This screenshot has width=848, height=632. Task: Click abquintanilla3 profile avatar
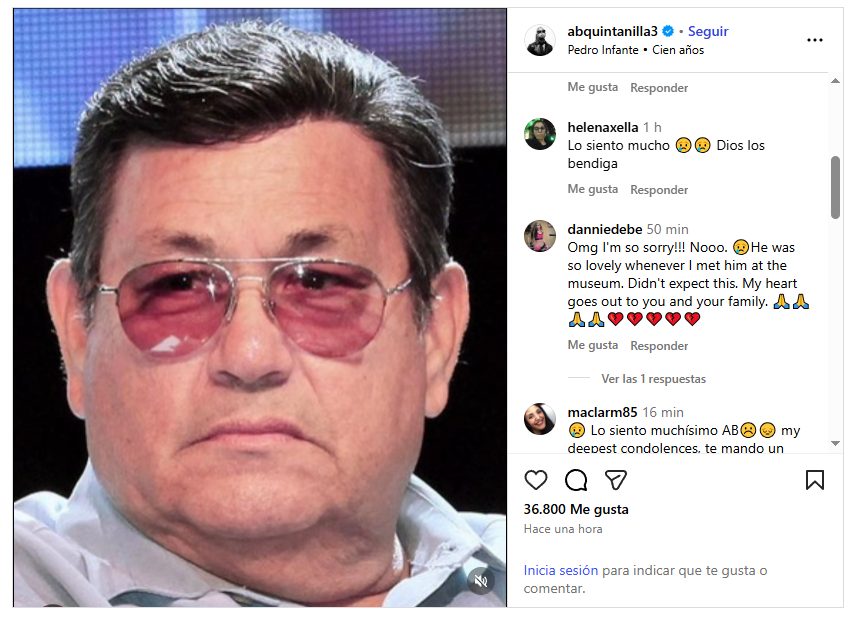pos(540,40)
